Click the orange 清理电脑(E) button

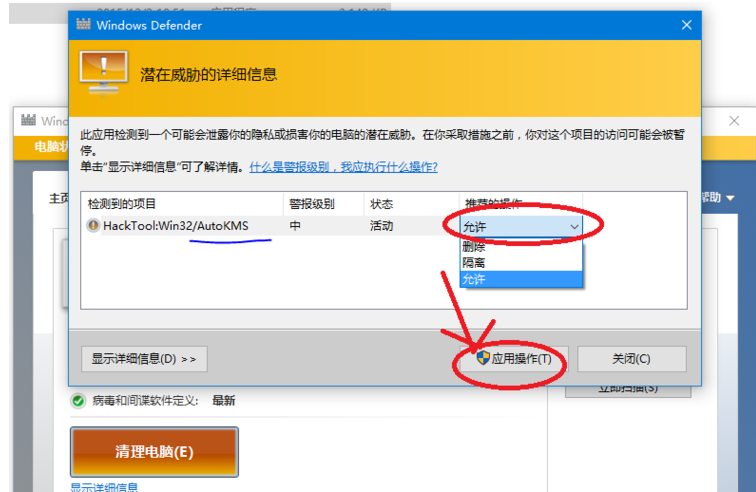click(x=154, y=451)
